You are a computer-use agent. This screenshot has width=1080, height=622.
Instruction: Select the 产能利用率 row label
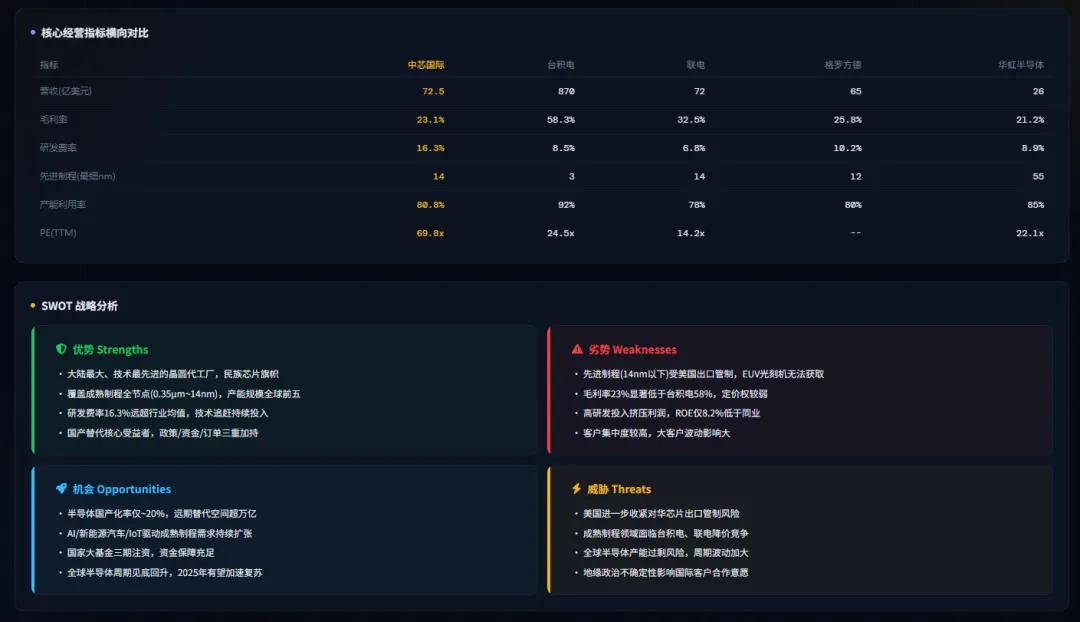pos(63,205)
